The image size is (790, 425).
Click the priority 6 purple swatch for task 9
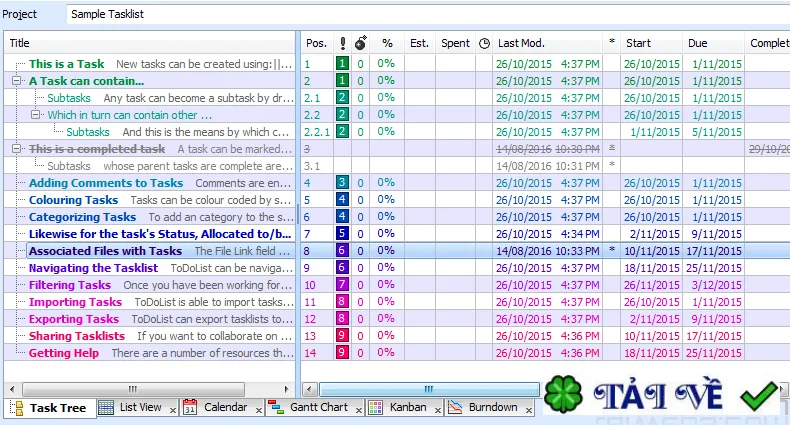(342, 267)
